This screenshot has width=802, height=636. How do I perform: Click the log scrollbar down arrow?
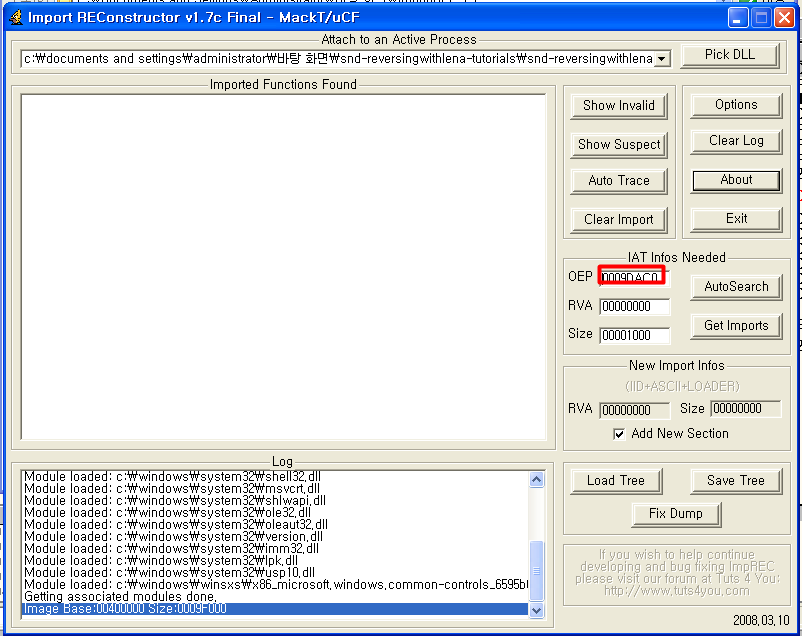pyautogui.click(x=537, y=609)
